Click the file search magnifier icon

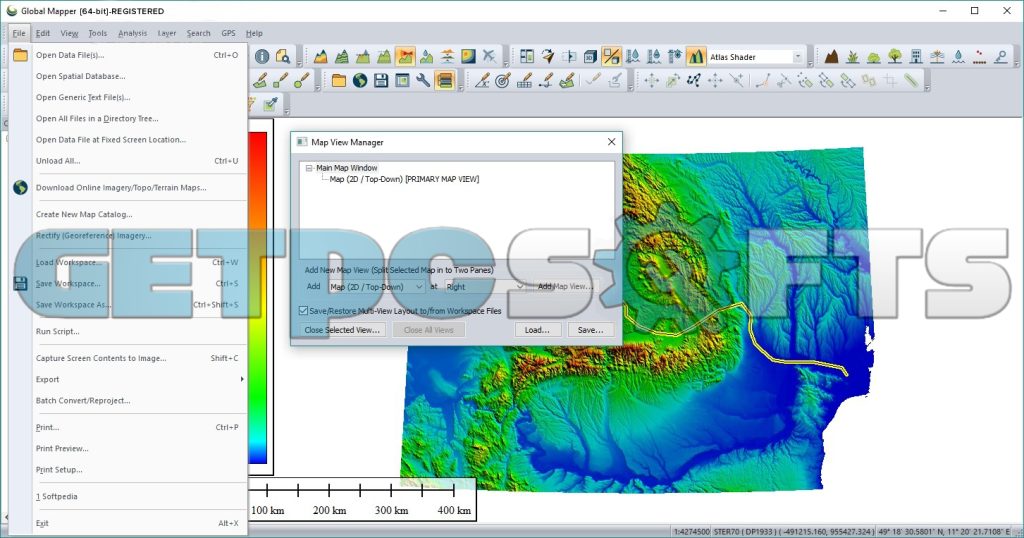tap(283, 56)
